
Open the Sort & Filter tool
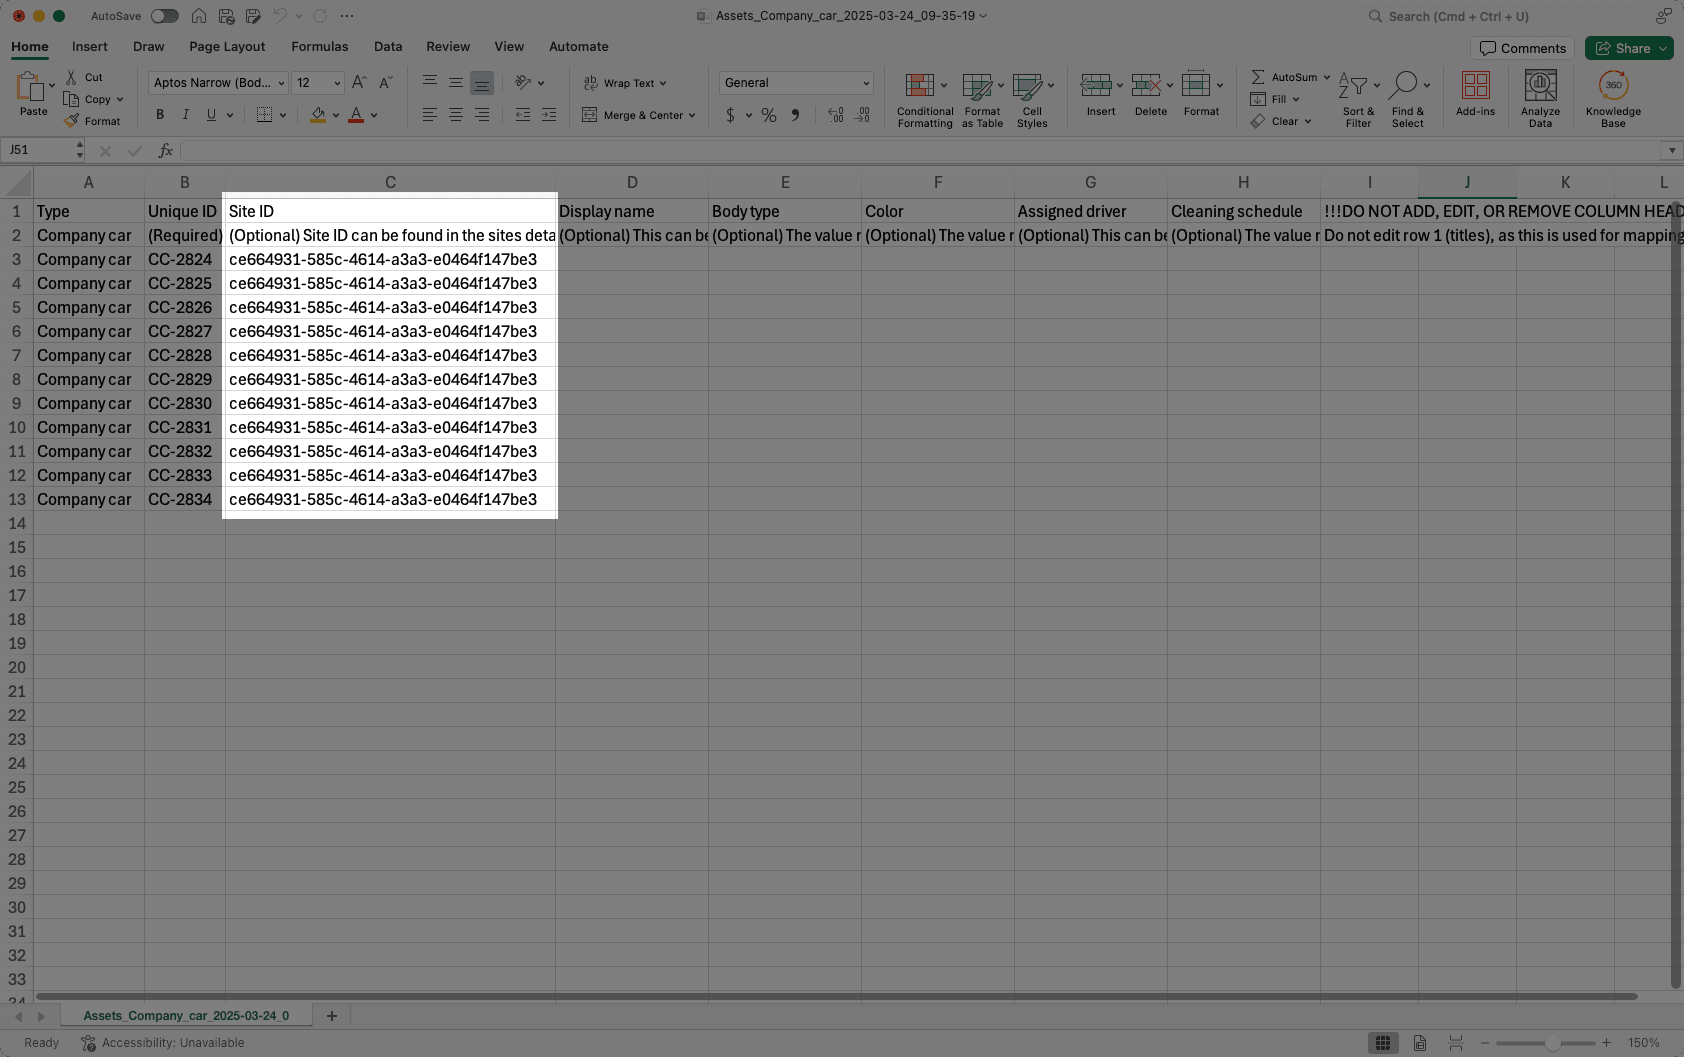1357,97
